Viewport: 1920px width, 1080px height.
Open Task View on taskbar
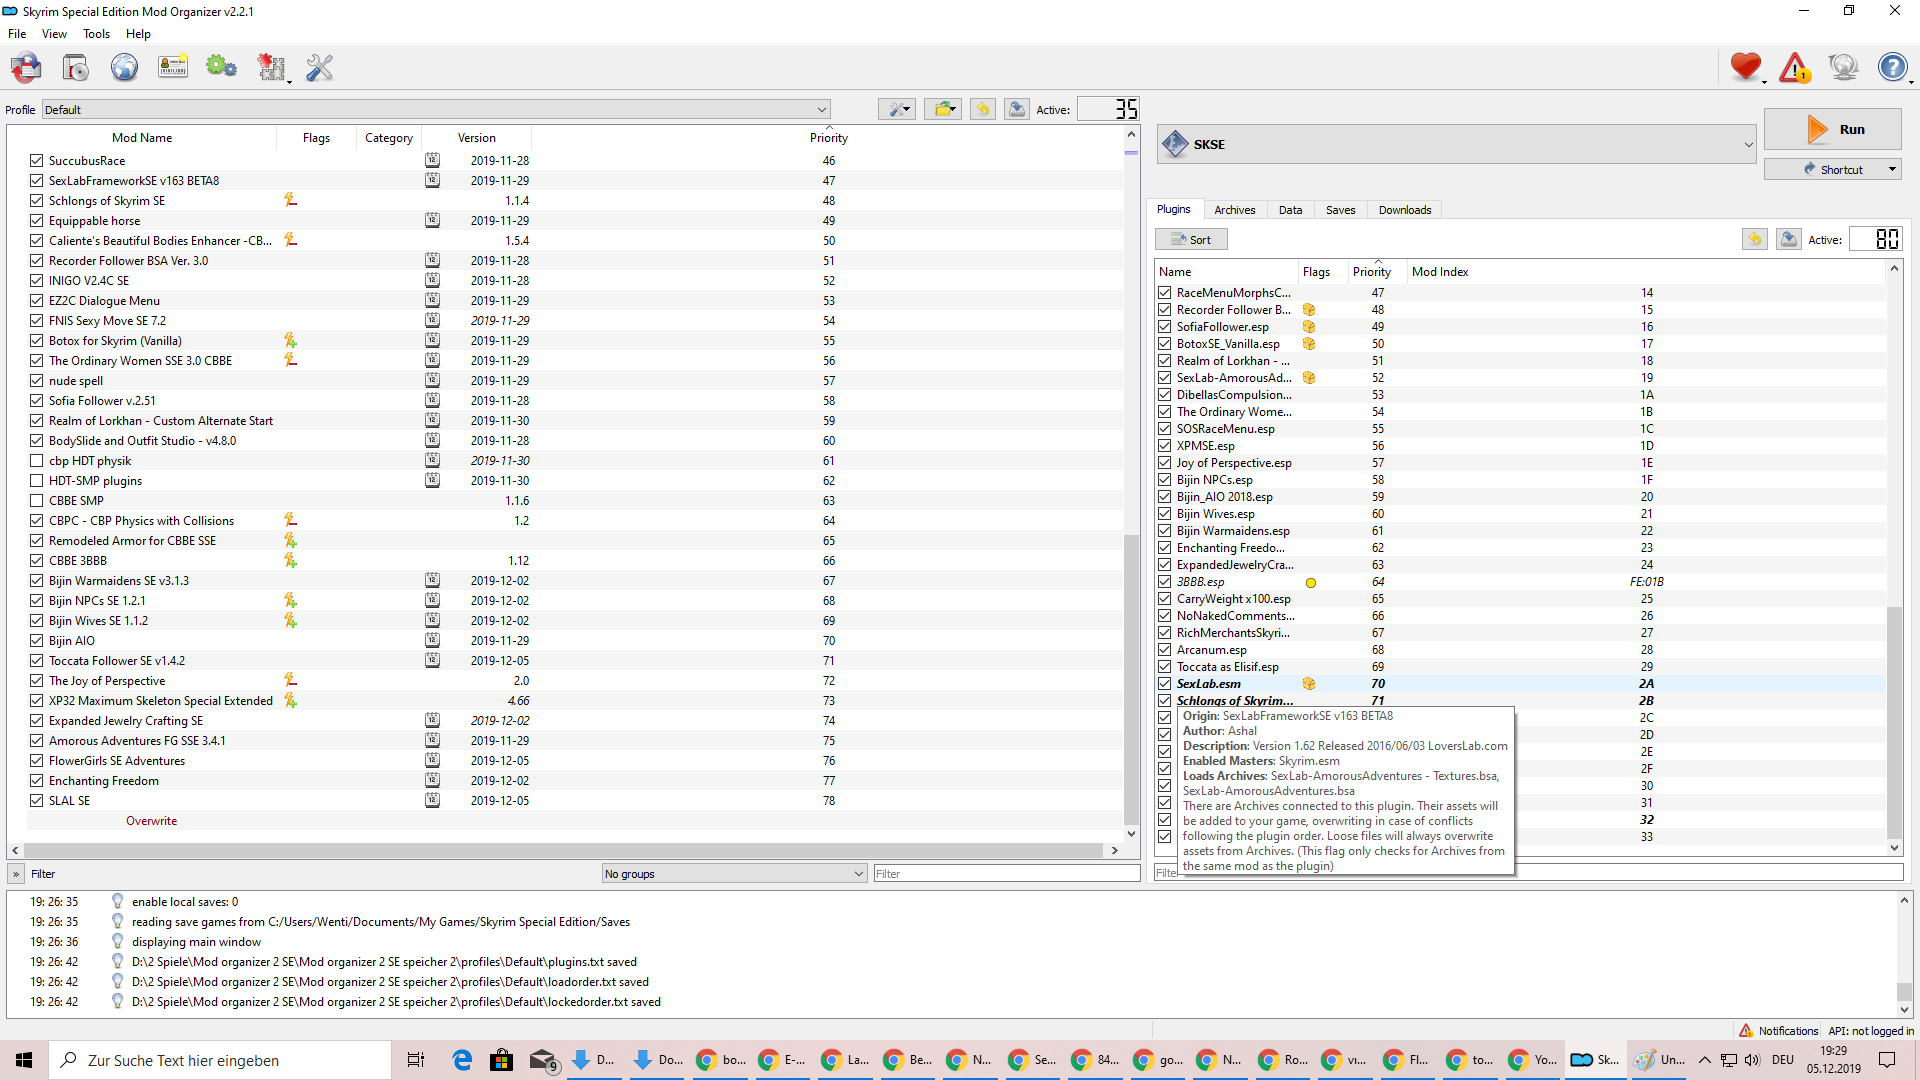[x=416, y=1060]
